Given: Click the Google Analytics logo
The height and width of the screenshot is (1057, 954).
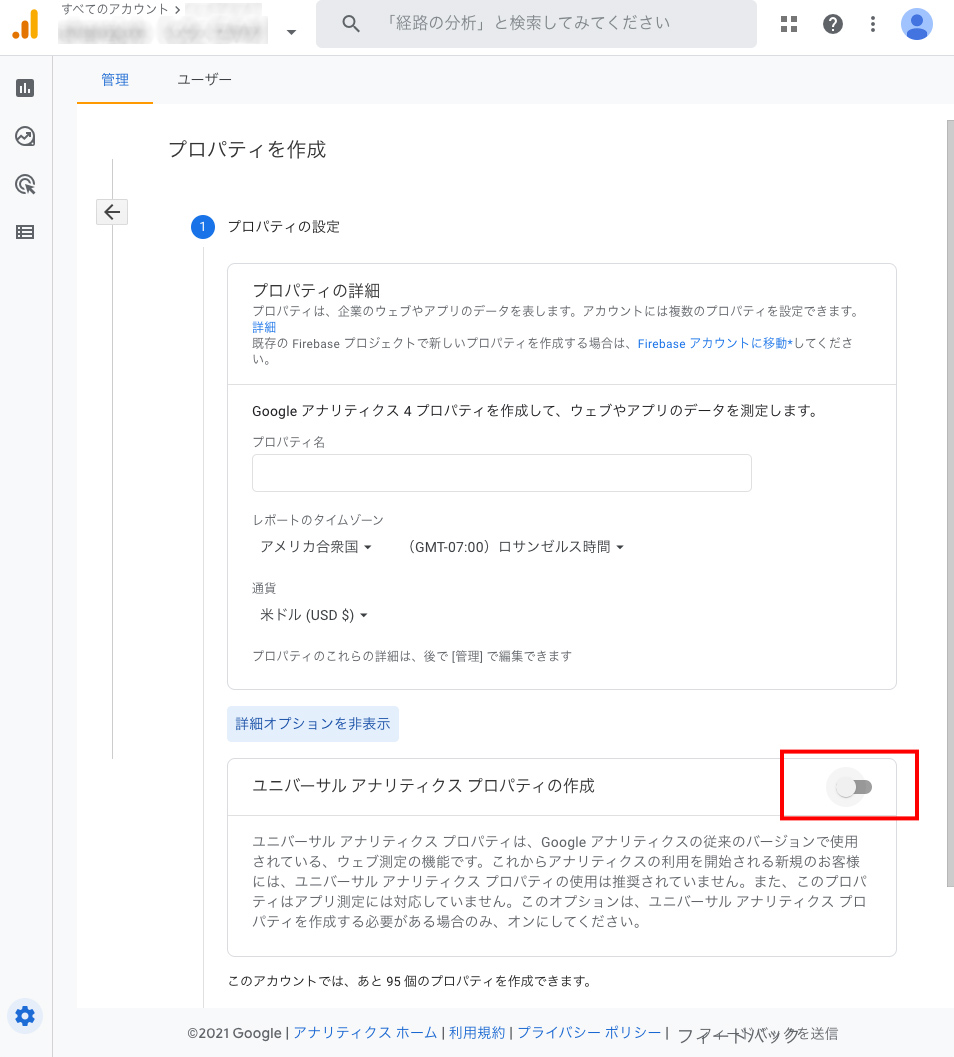Looking at the screenshot, I should tap(26, 24).
